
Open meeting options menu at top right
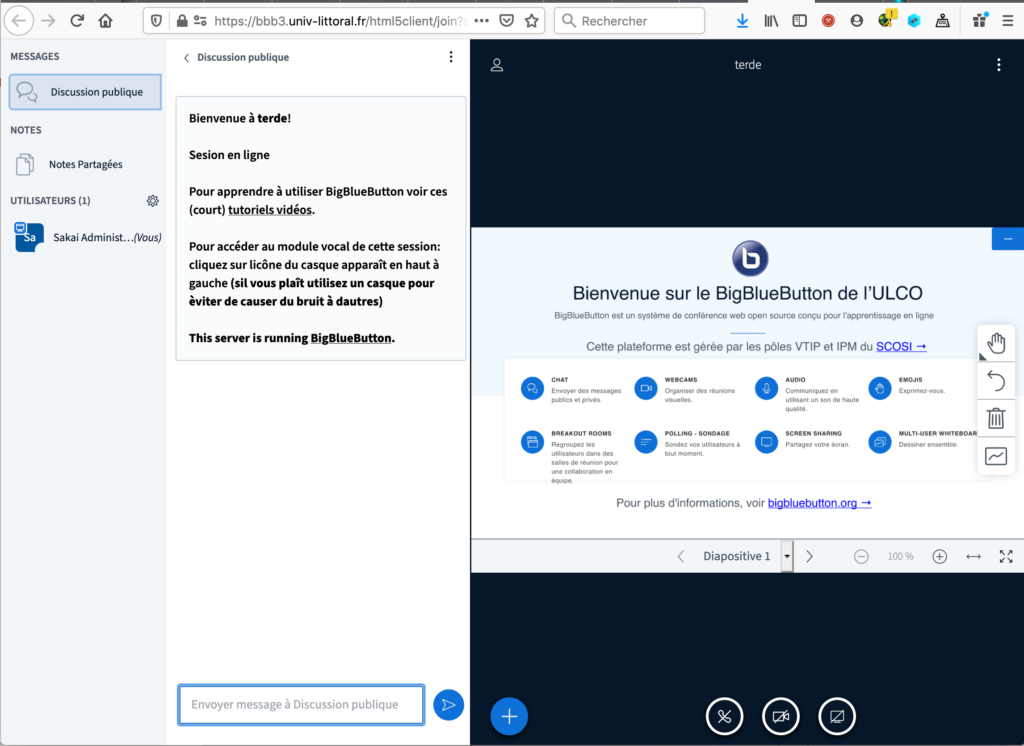click(x=999, y=65)
